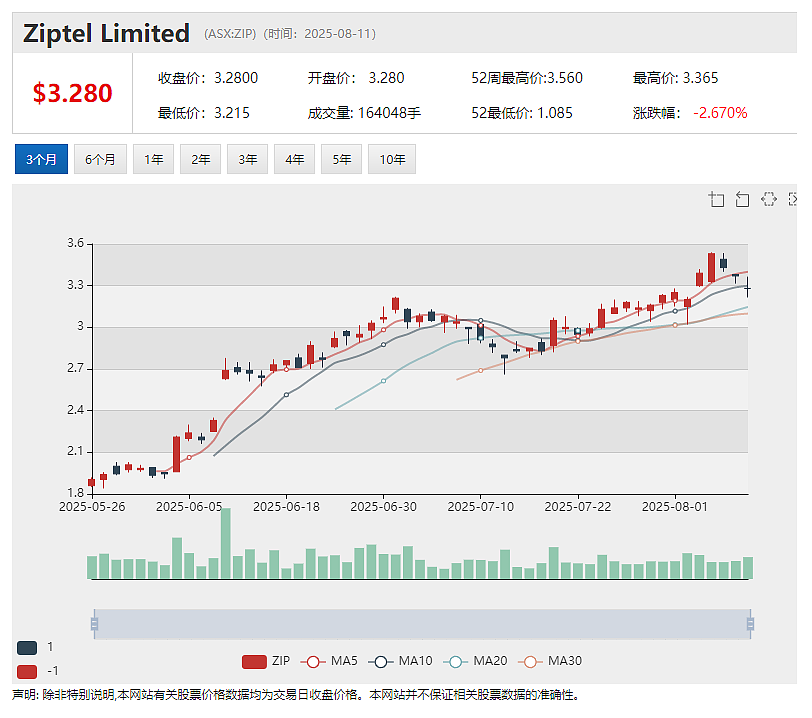Click the 2025-06-30 x-axis label
The width and height of the screenshot is (812, 718).
383,507
